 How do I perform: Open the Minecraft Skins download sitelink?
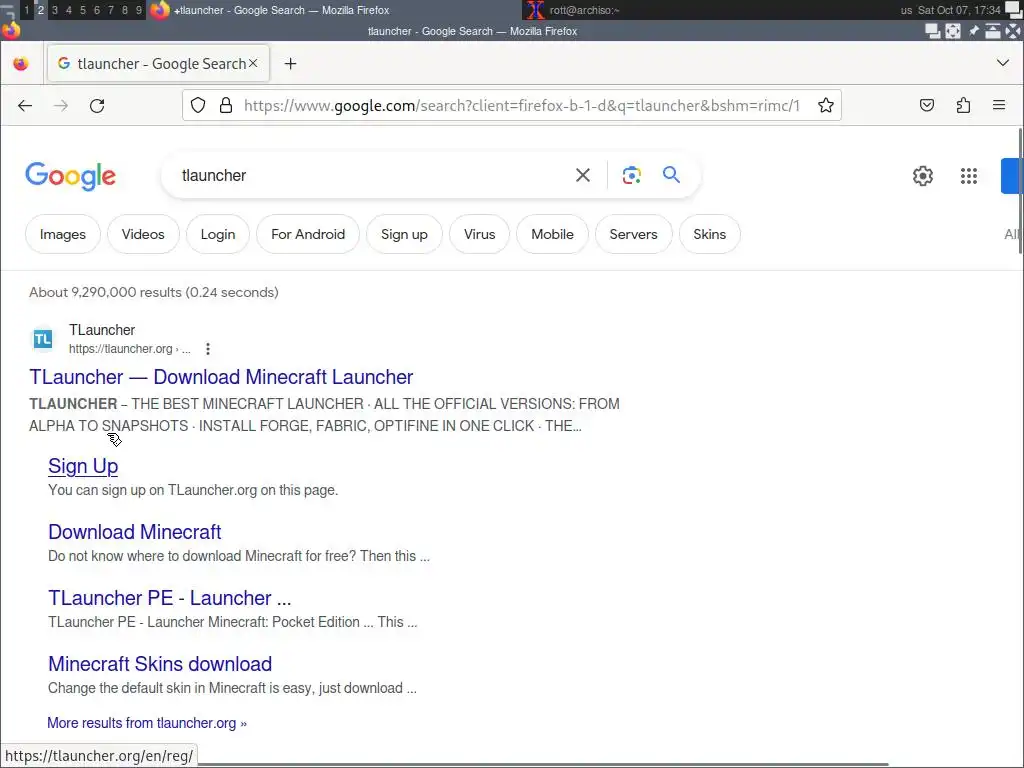pyautogui.click(x=160, y=664)
